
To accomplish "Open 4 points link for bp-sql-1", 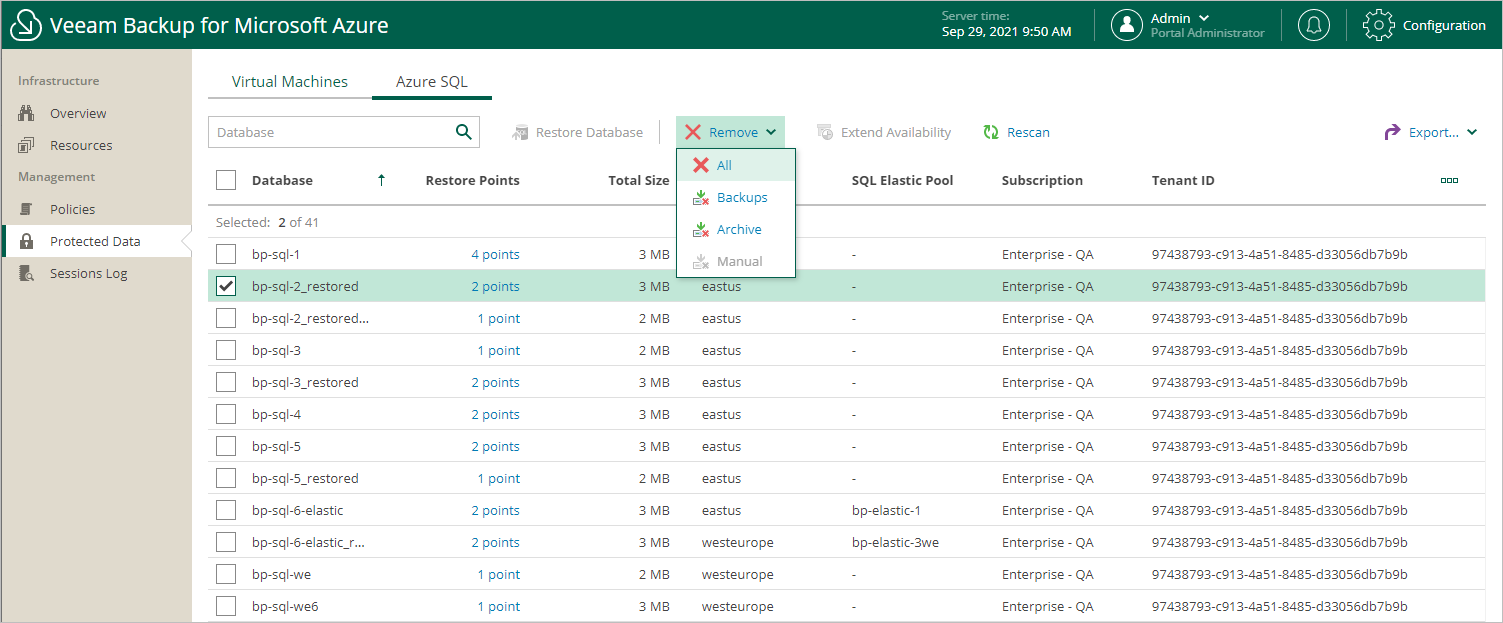I will point(496,254).
